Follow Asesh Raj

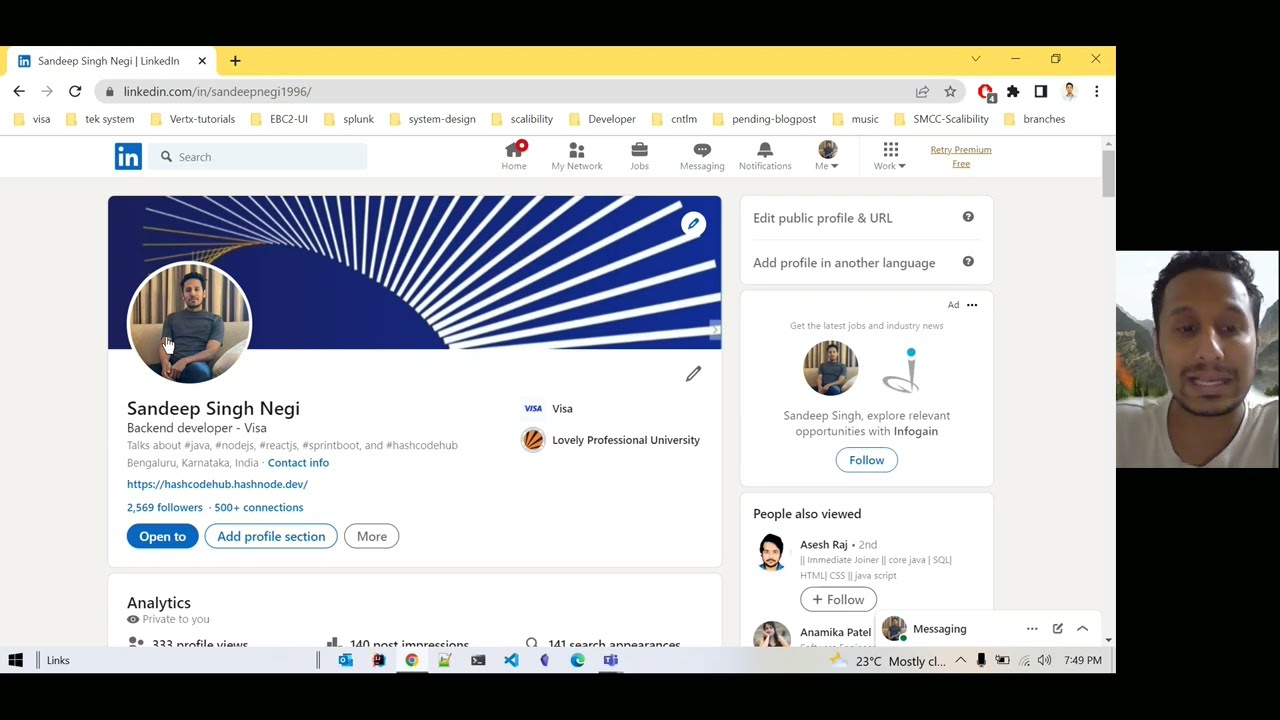pos(838,600)
